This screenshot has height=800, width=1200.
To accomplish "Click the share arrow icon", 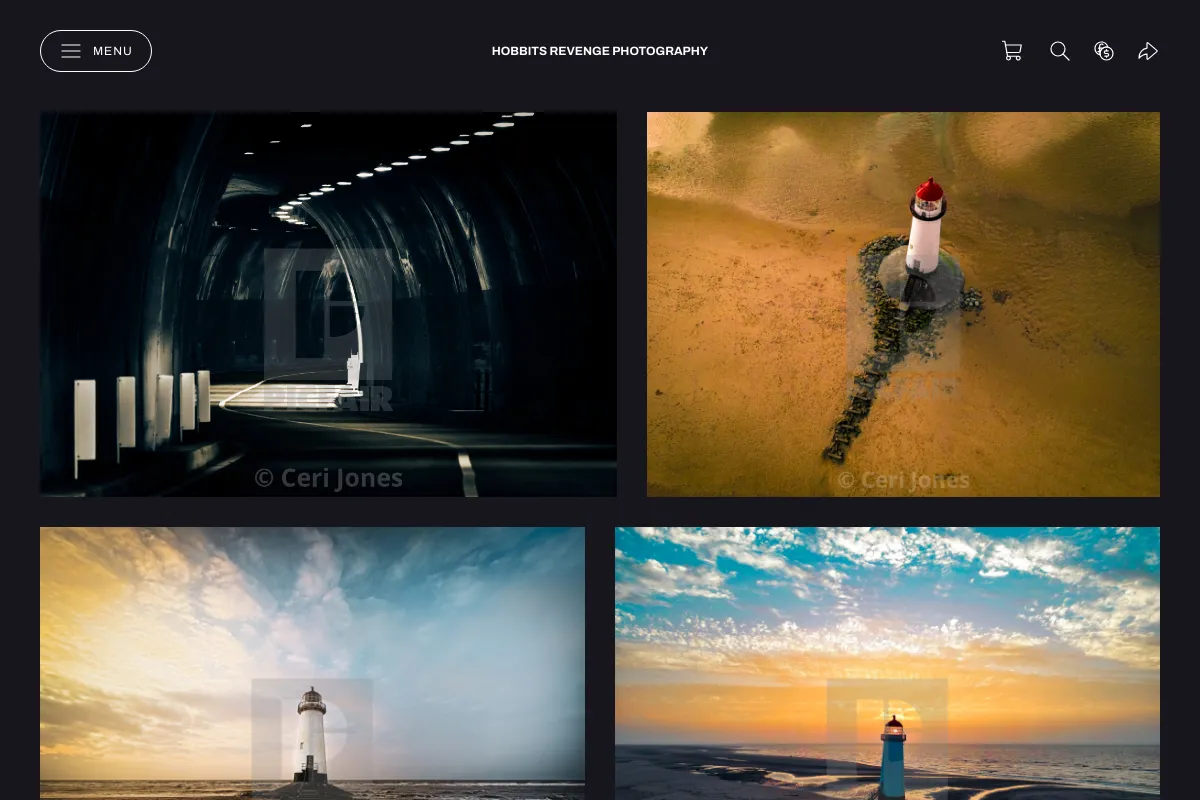I will tap(1148, 51).
